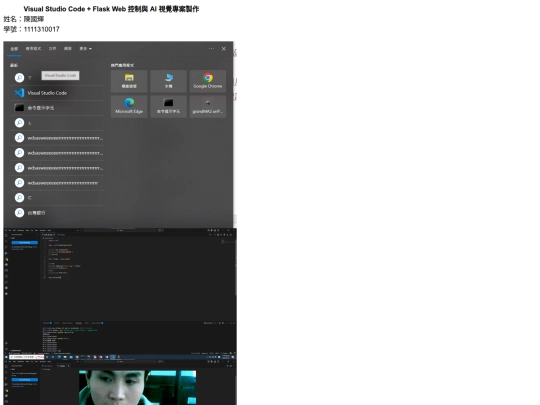Click the taskbar search box

[x=27, y=357]
